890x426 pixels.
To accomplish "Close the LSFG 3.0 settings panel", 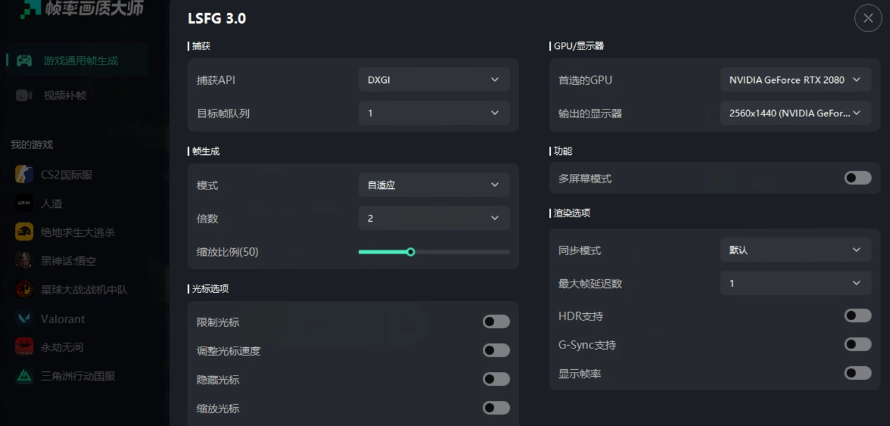I will (x=868, y=18).
